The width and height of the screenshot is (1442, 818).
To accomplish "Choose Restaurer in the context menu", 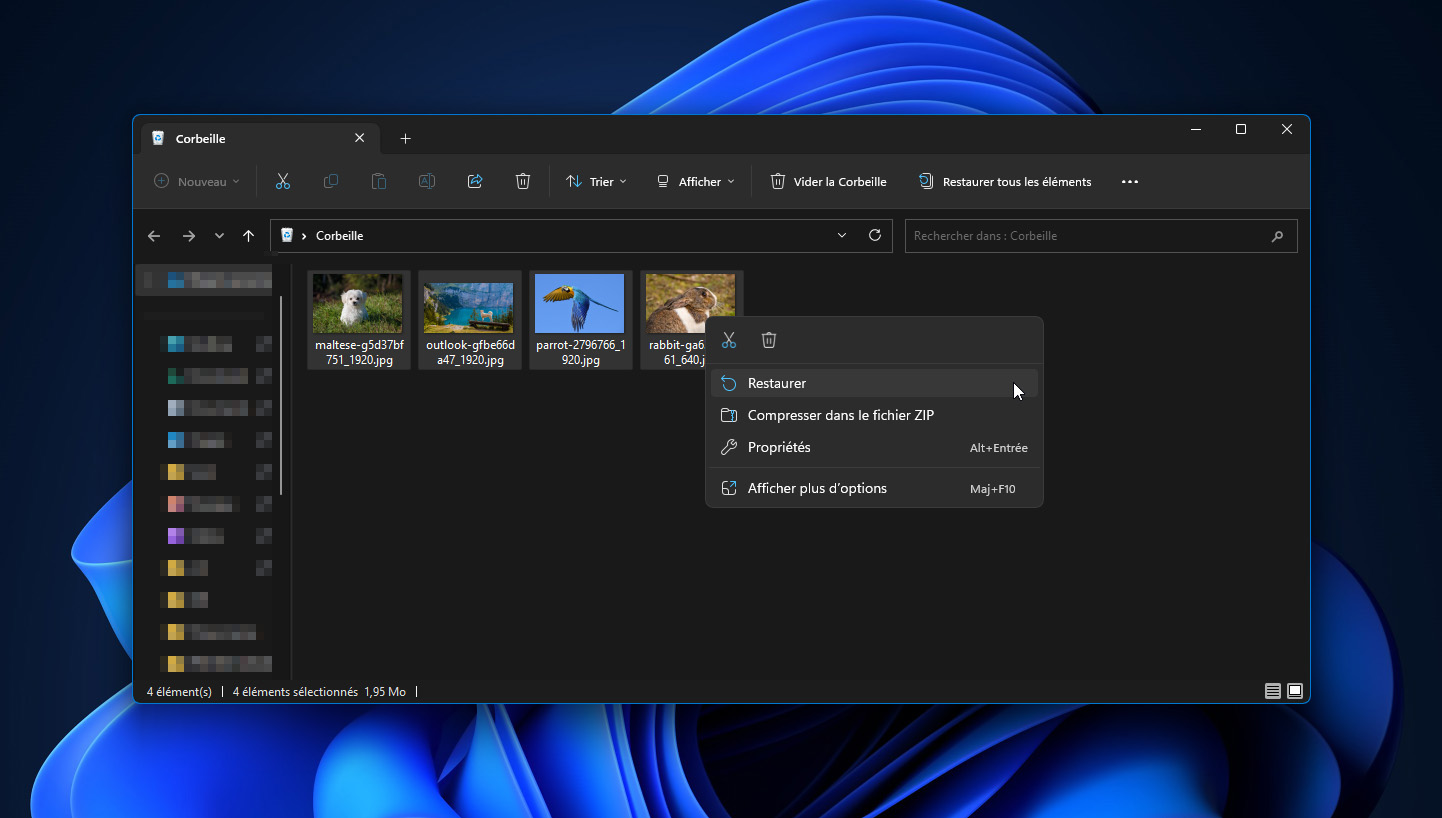I will (x=874, y=383).
